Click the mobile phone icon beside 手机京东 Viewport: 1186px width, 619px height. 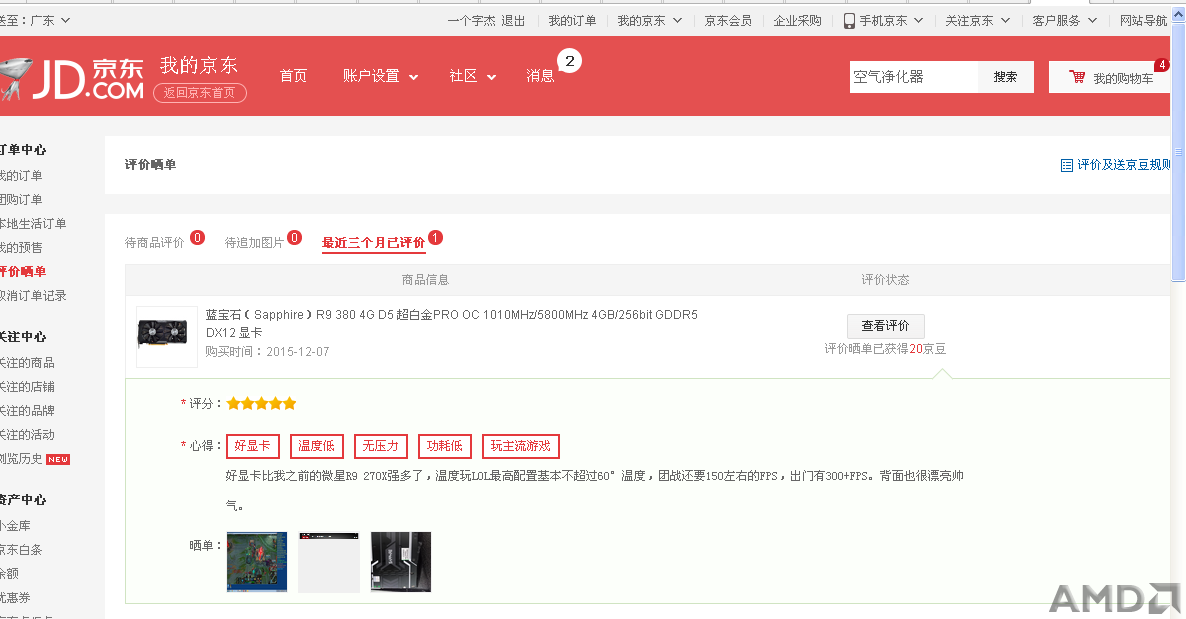coord(849,21)
